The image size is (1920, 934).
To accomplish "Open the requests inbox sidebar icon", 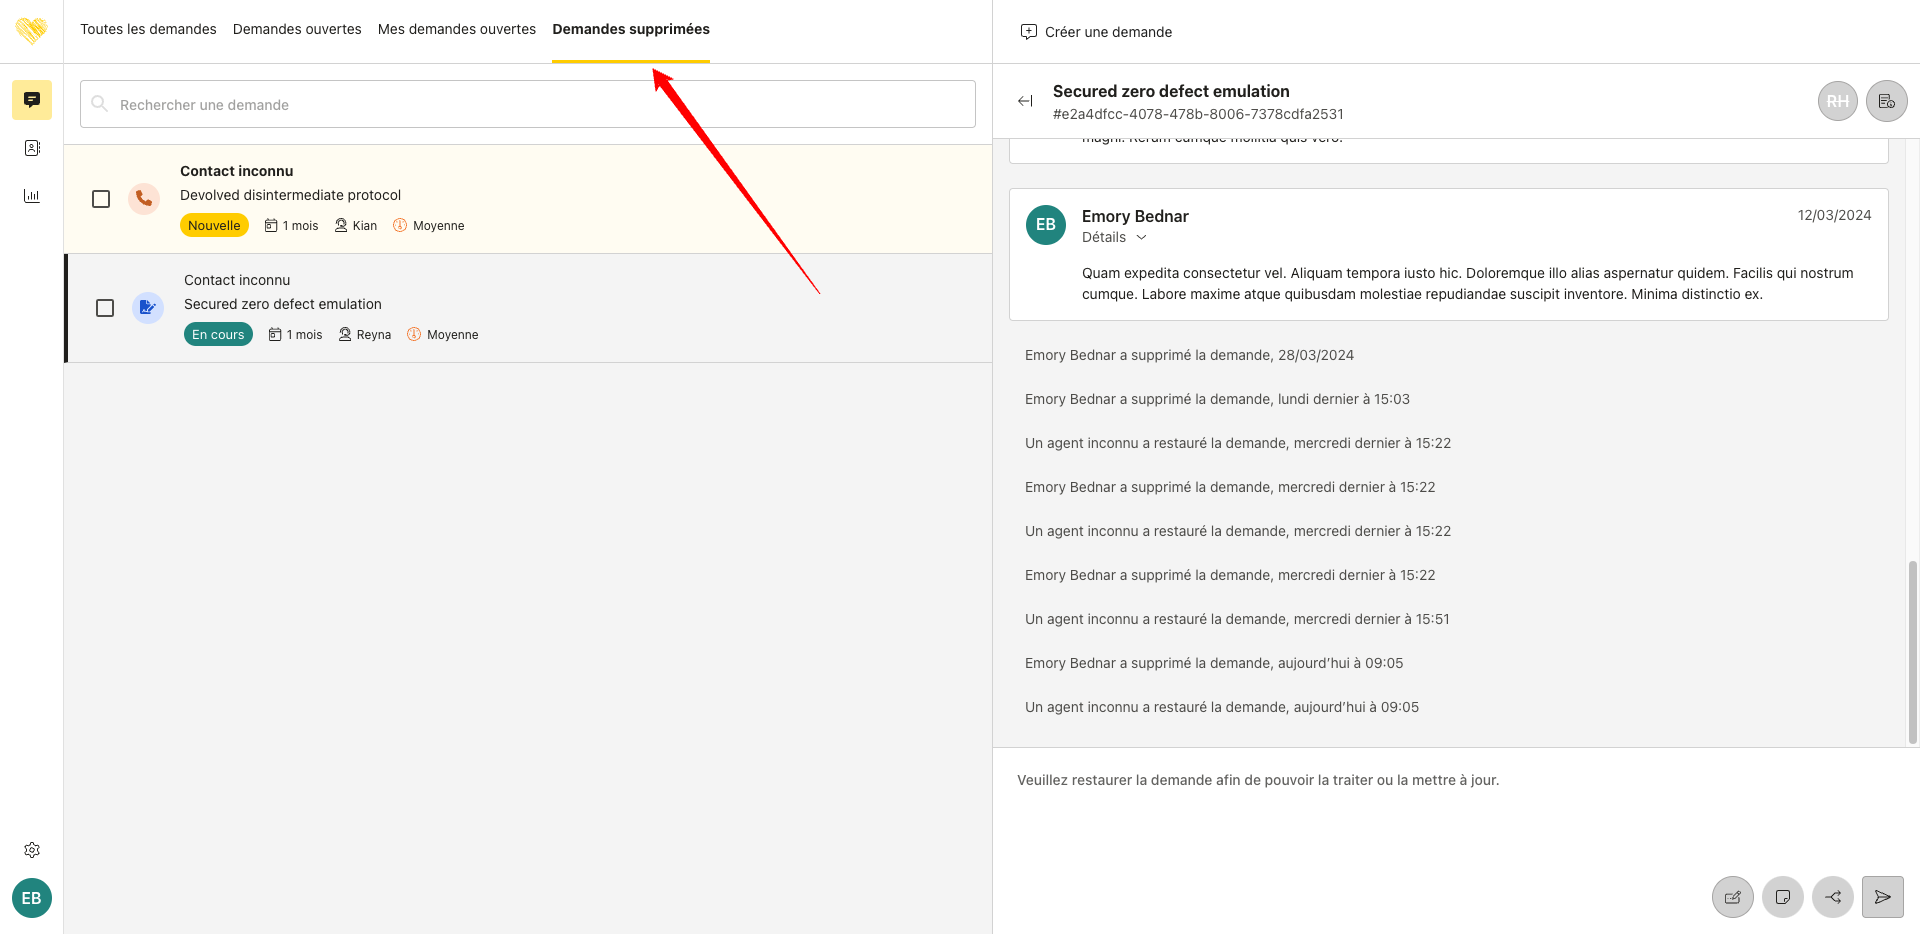I will coord(32,100).
